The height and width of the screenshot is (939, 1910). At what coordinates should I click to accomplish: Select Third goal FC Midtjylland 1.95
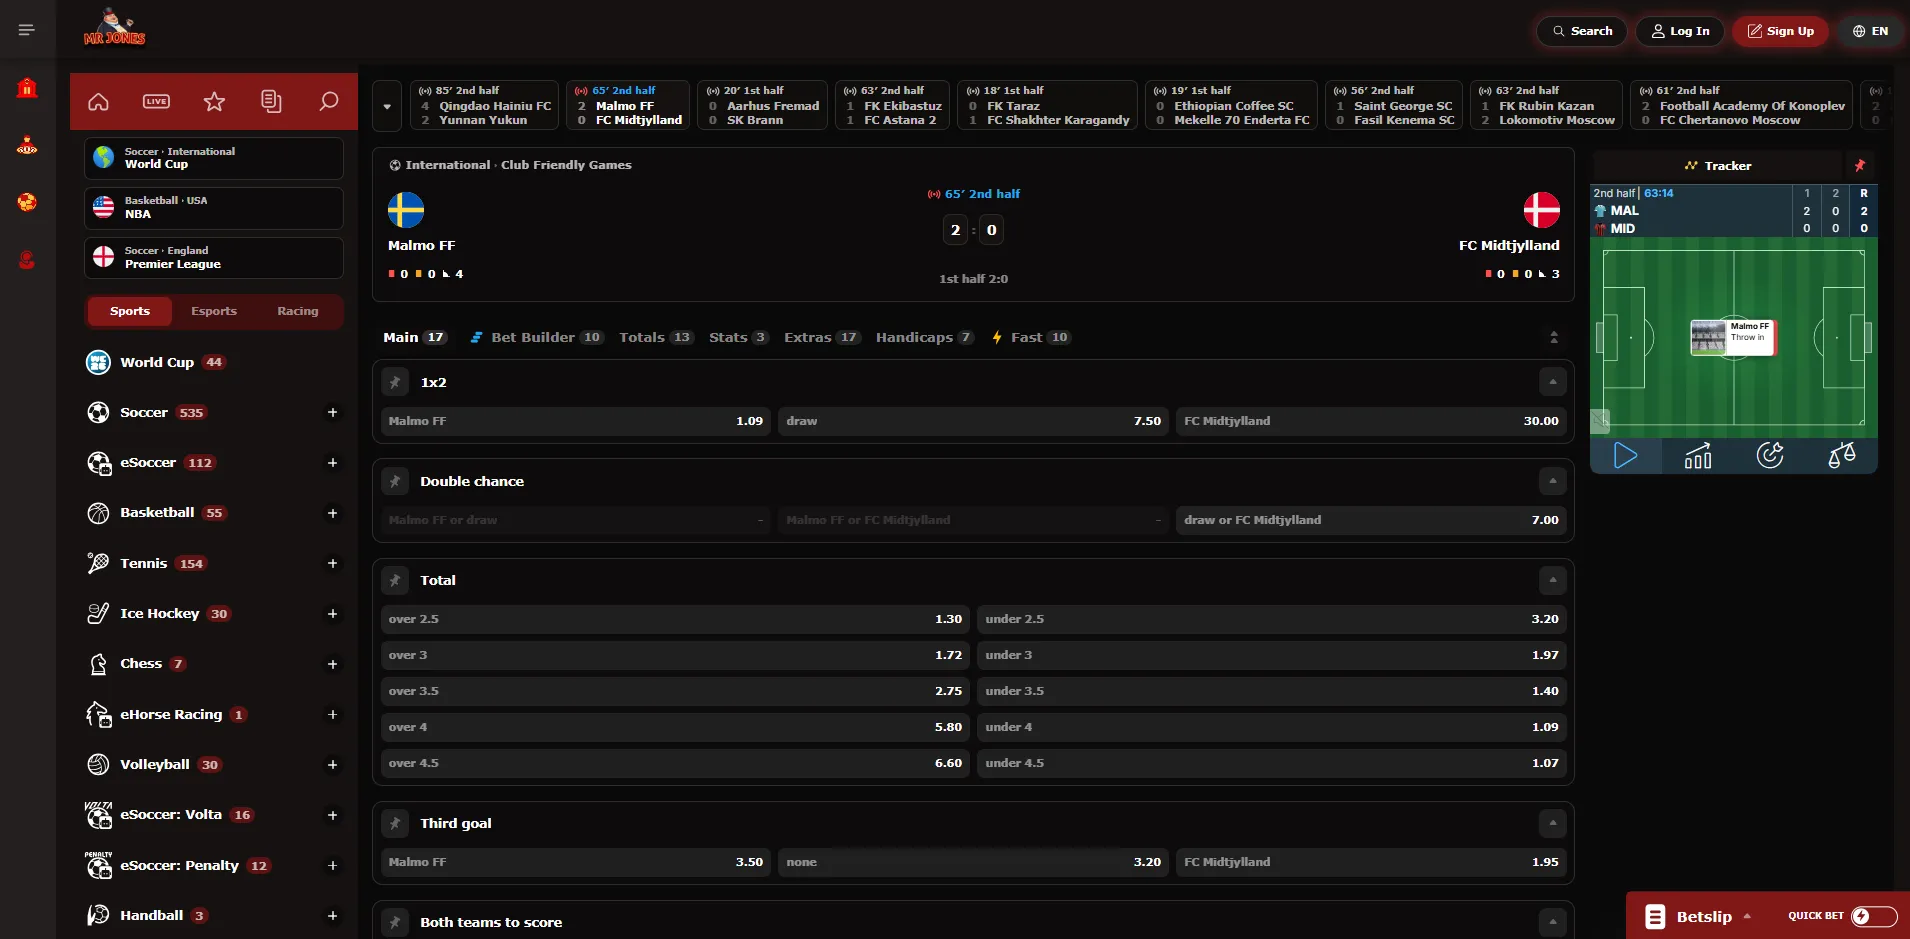[x=1371, y=862]
